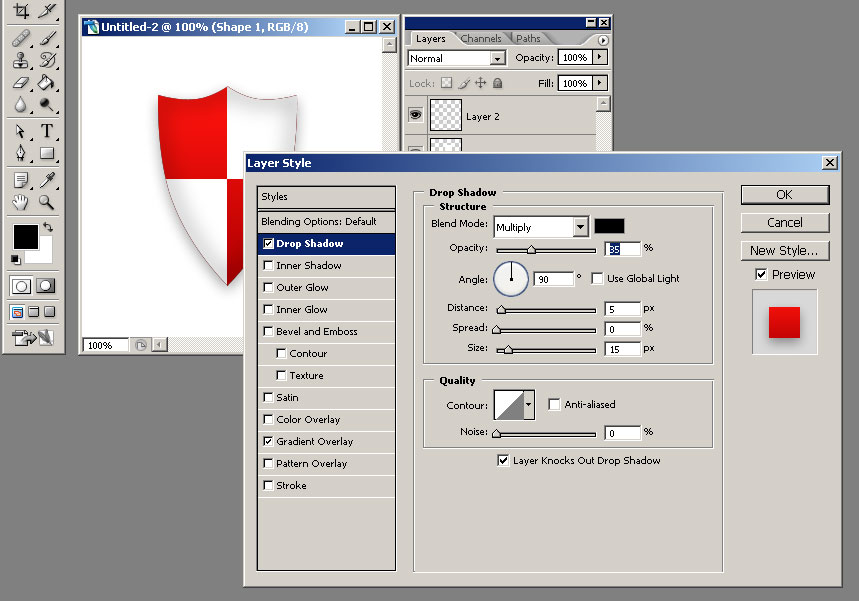Click Cancel in Layer Style dialog
The width and height of the screenshot is (859, 601).
point(784,222)
